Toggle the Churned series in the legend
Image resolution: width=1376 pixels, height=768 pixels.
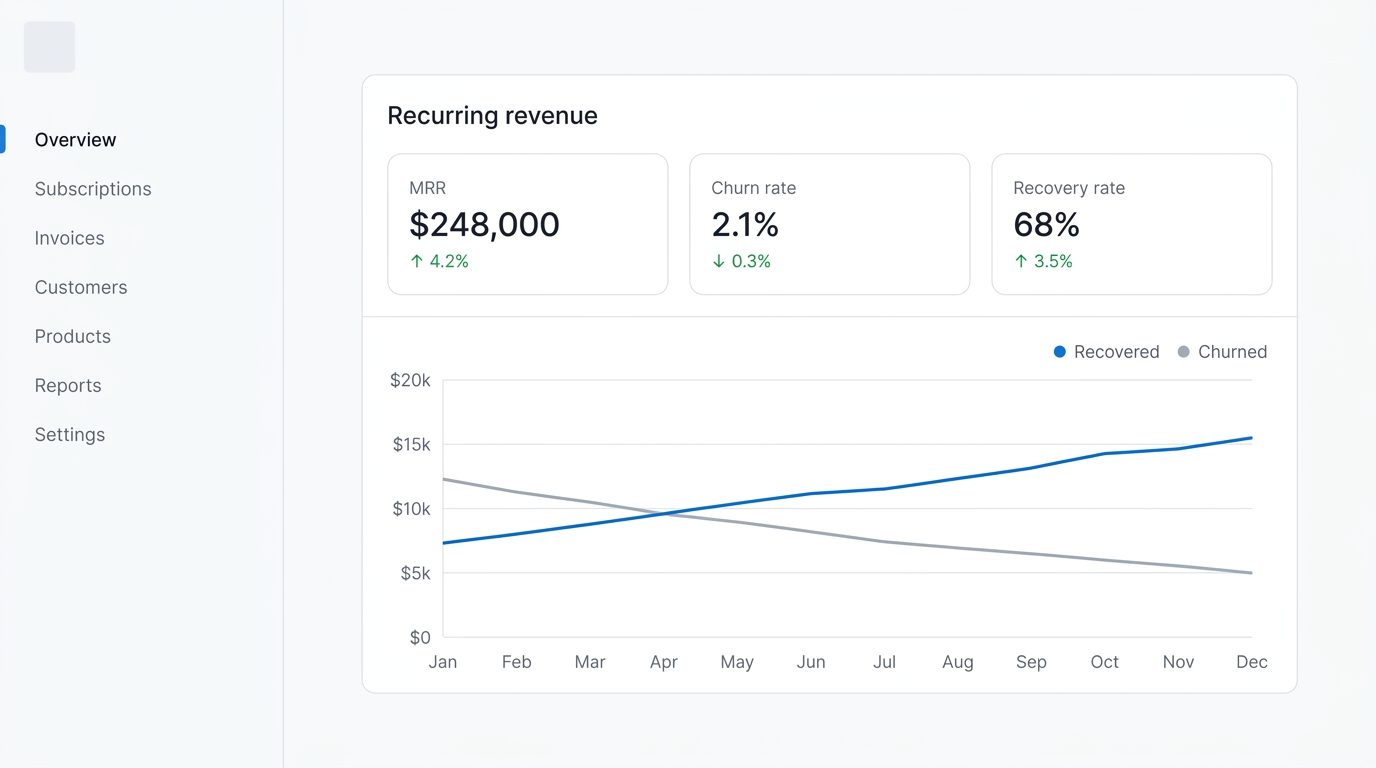point(1222,352)
